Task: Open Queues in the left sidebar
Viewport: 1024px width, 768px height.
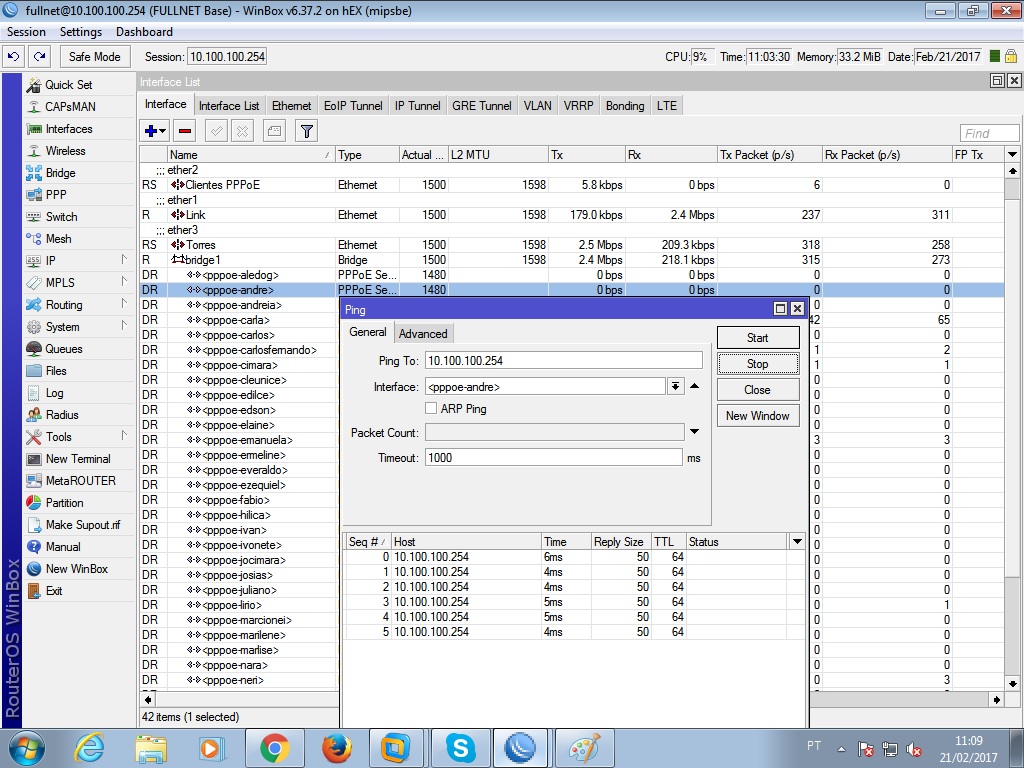Action: (64, 349)
